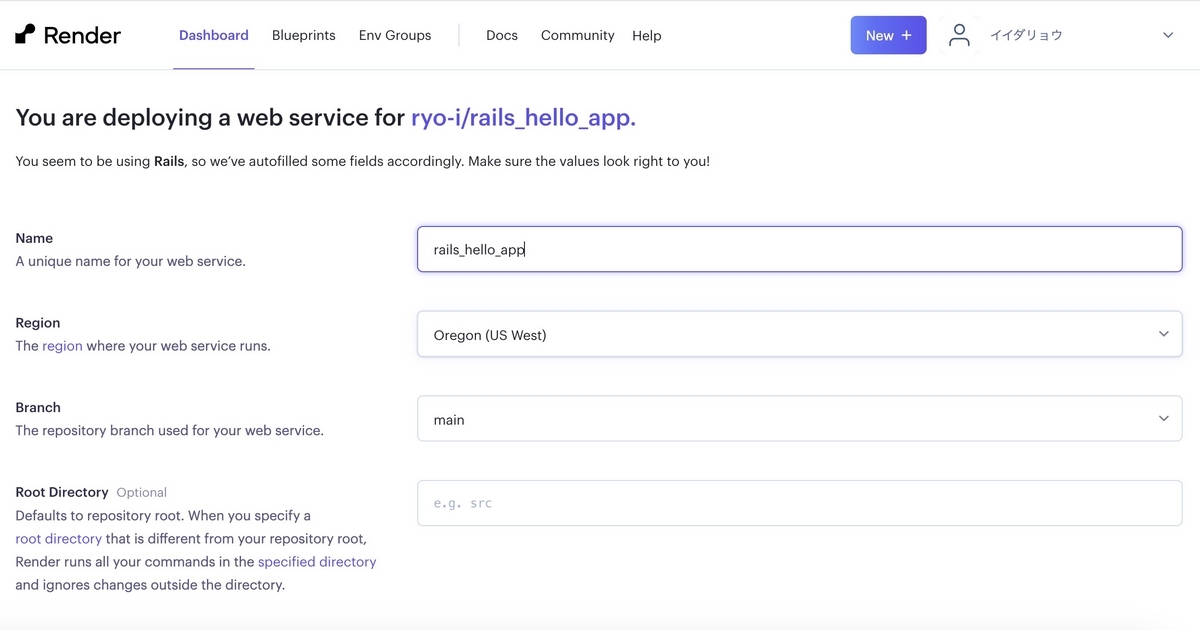Click 'A unique name for your web service.' text
The image size is (1200, 630).
pos(130,261)
